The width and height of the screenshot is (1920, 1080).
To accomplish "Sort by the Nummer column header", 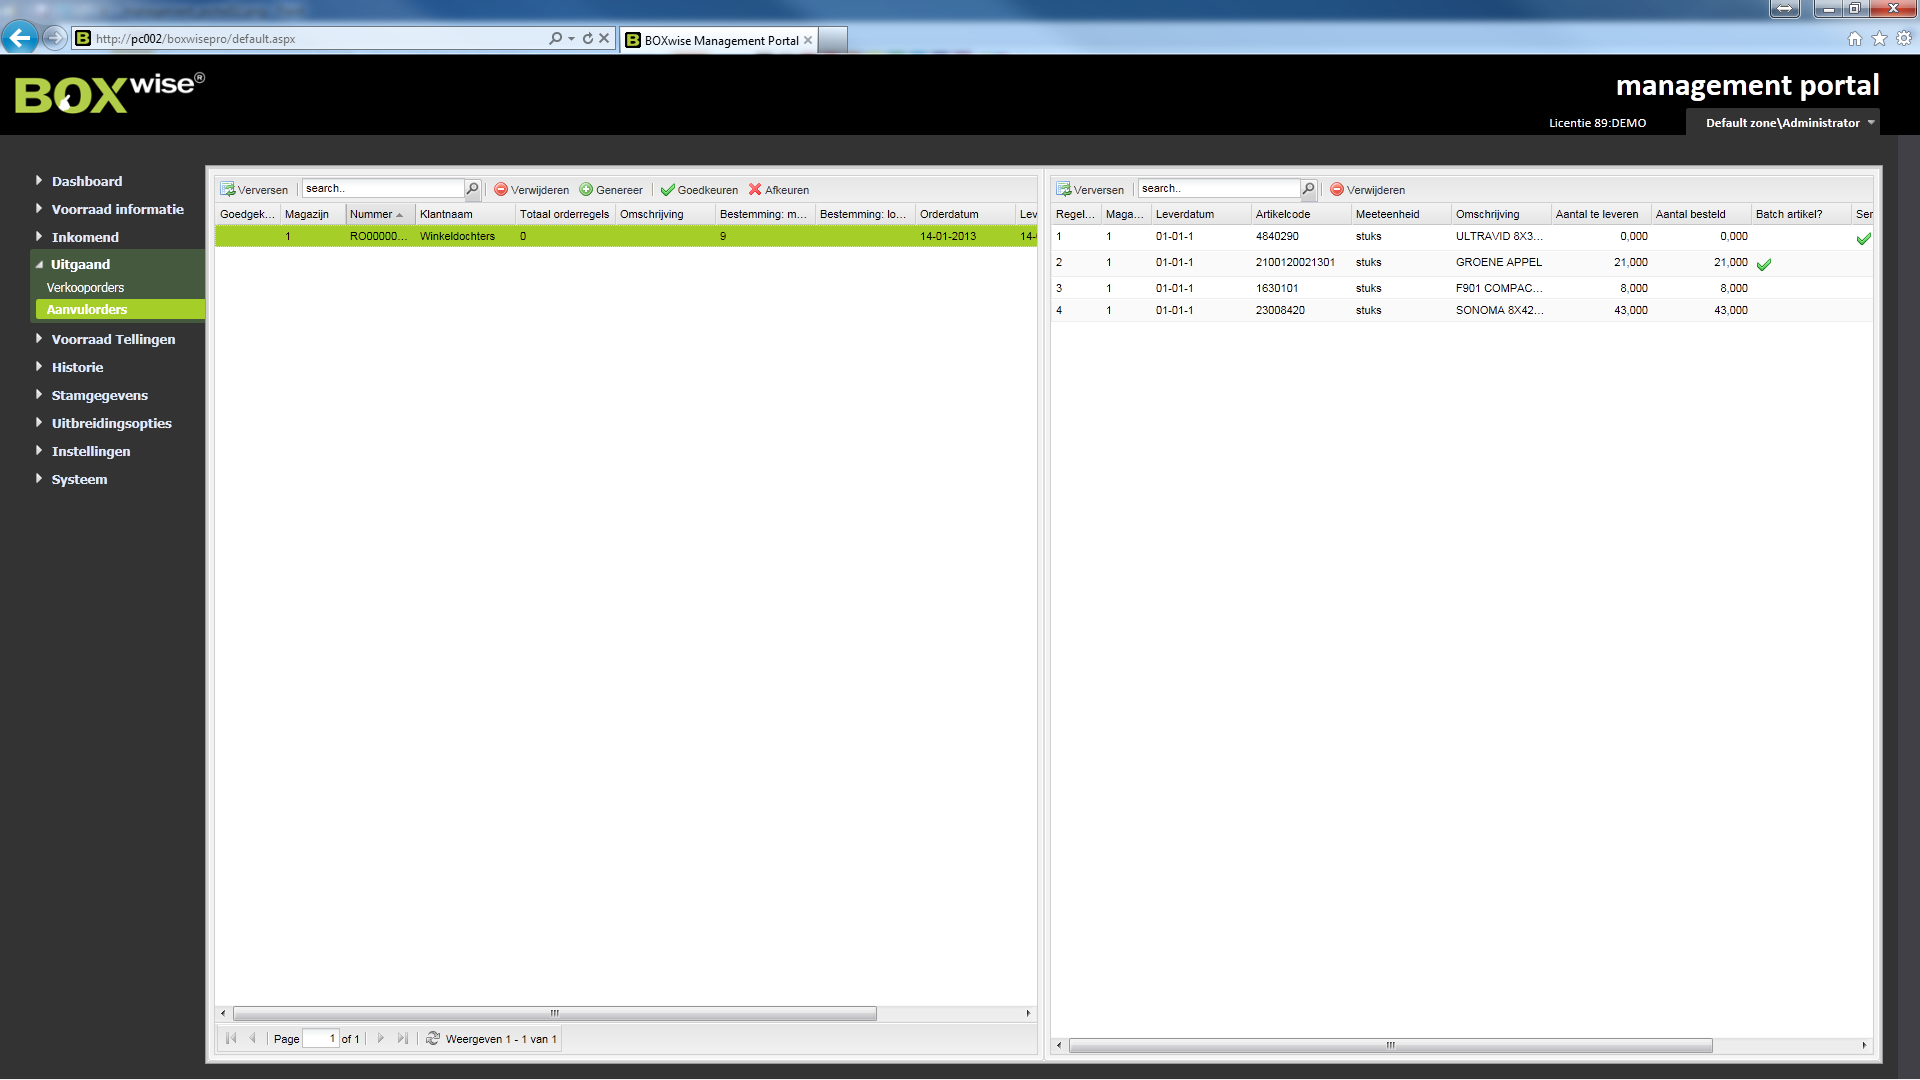I will tap(371, 214).
